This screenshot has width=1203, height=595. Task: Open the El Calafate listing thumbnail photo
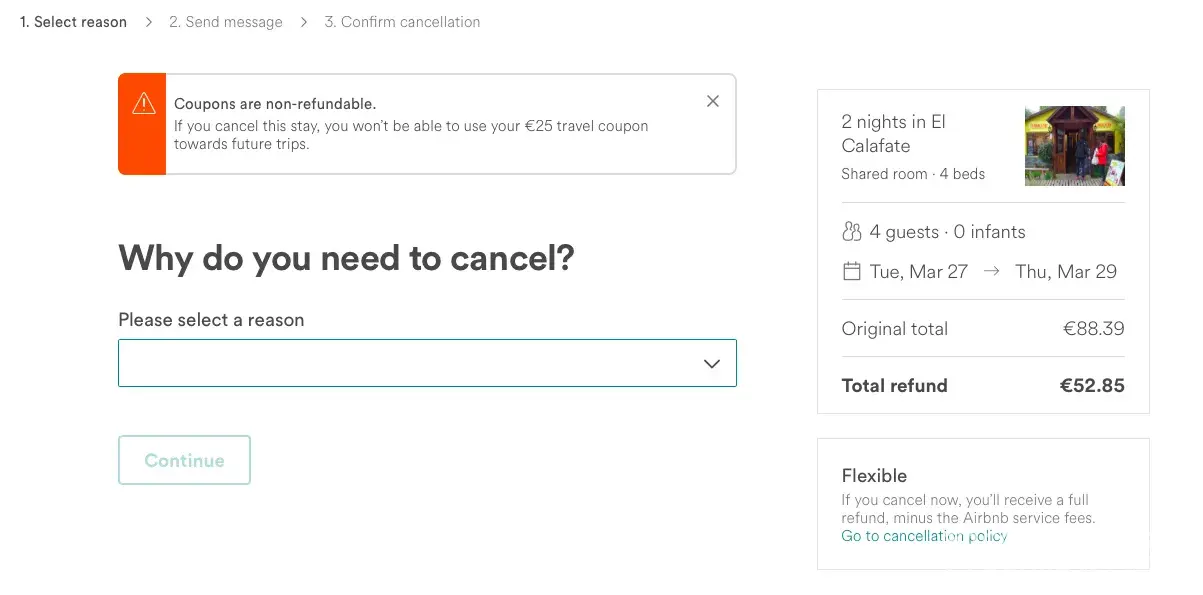[x=1074, y=146]
